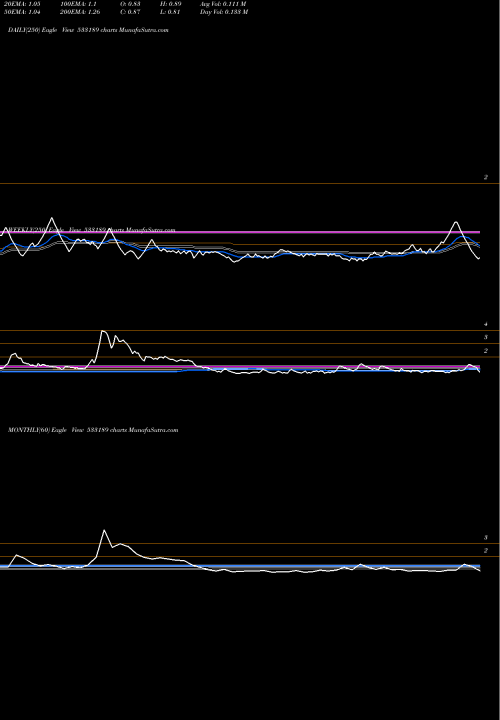Click the 200EMA value in the header
Image resolution: width=500 pixels, height=720 pixels.
[x=80, y=12]
